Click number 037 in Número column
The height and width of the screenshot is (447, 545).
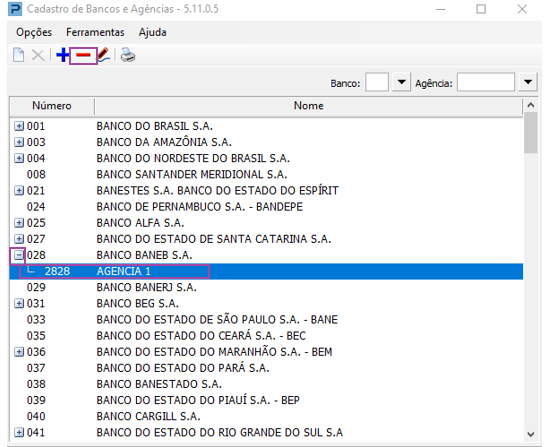pyautogui.click(x=36, y=368)
